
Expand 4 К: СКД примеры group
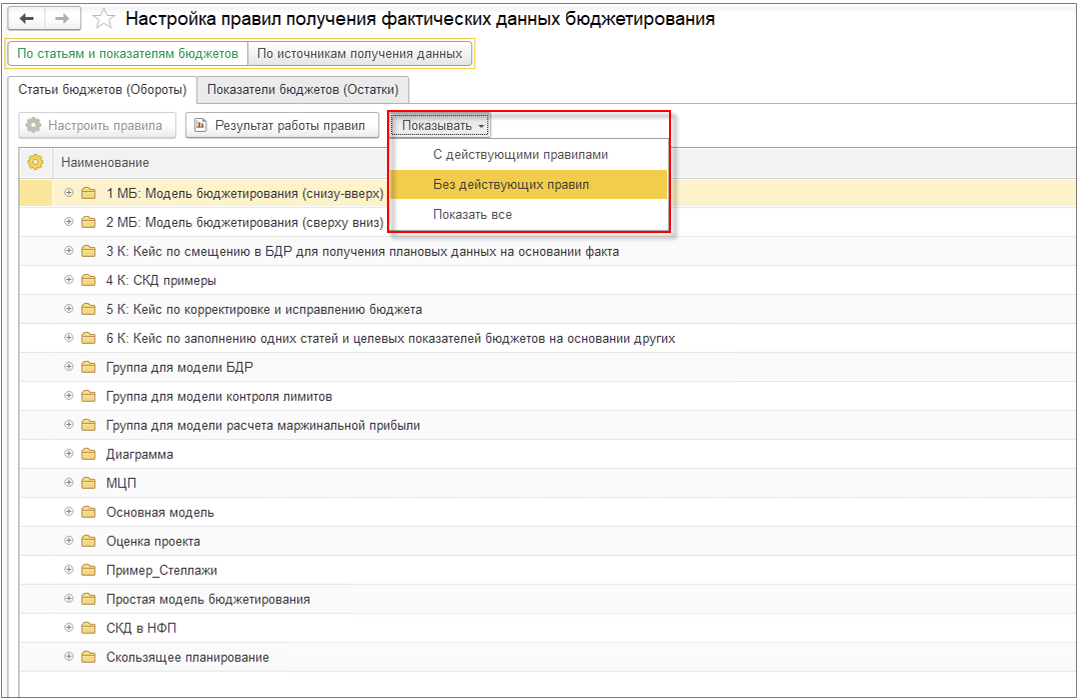69,280
